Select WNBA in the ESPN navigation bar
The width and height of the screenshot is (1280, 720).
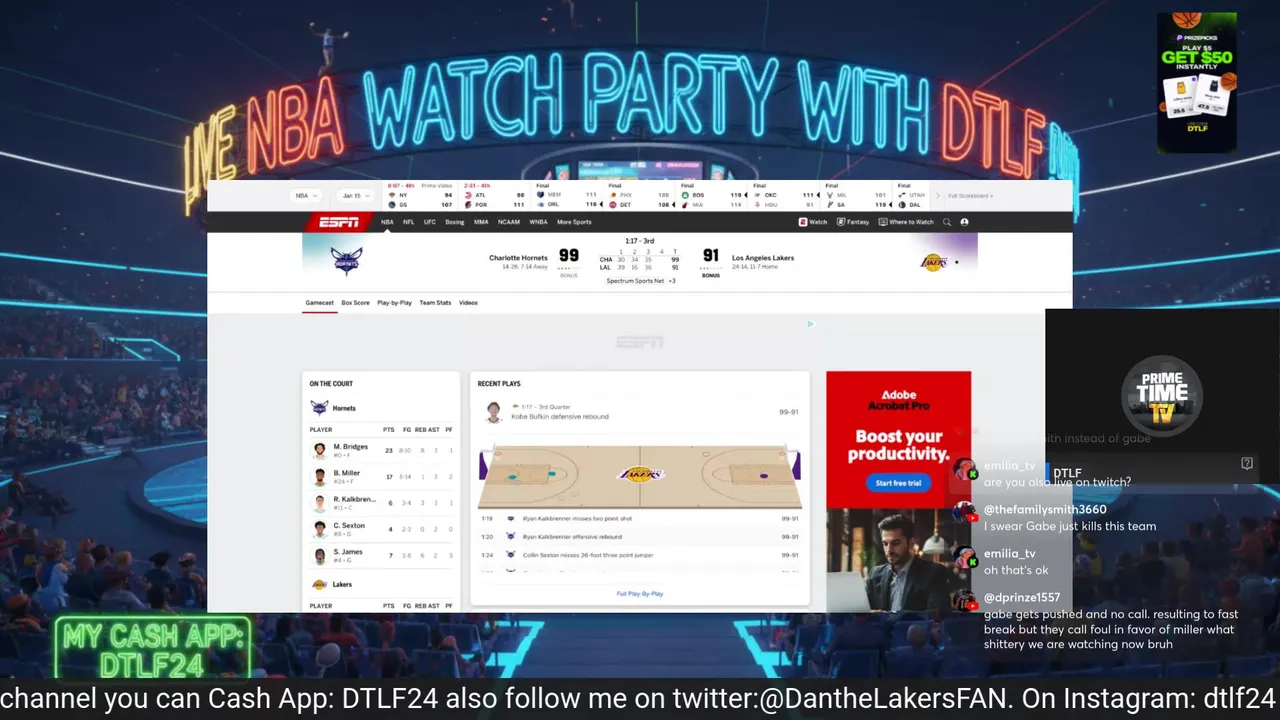click(538, 222)
